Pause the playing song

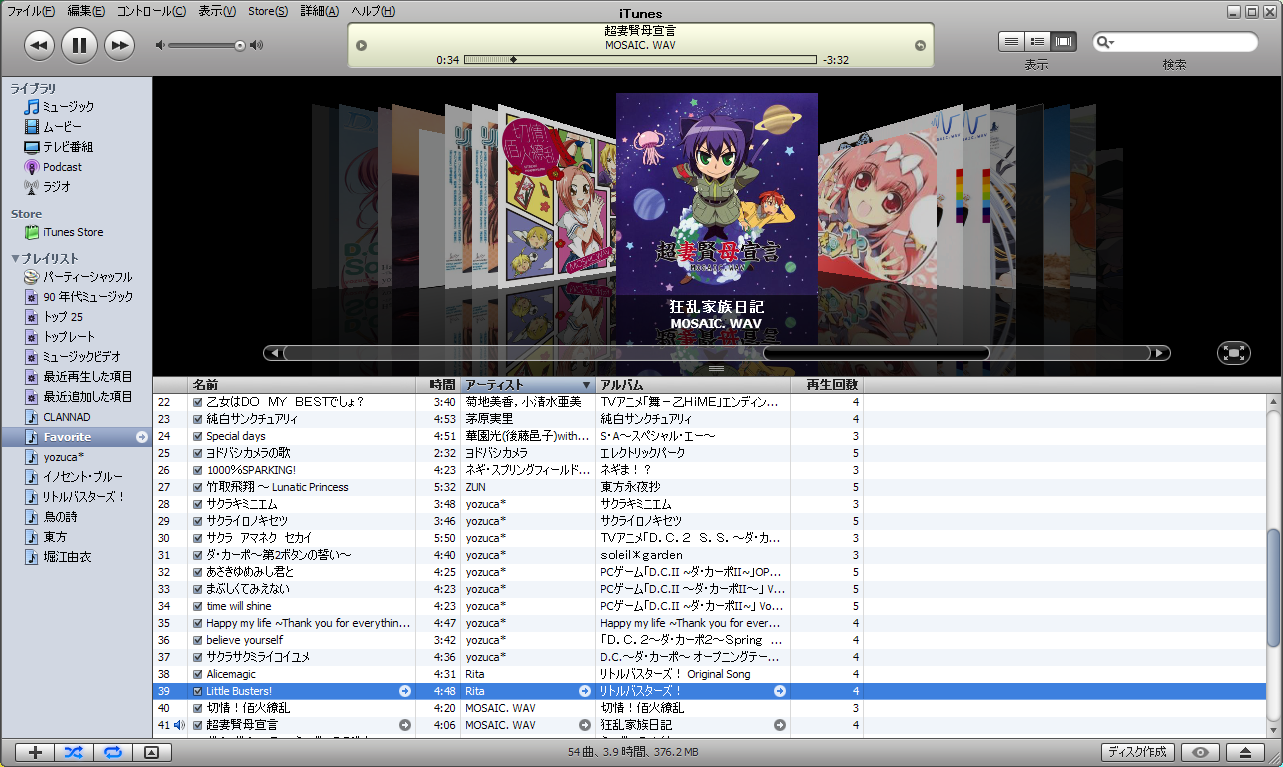pos(79,45)
